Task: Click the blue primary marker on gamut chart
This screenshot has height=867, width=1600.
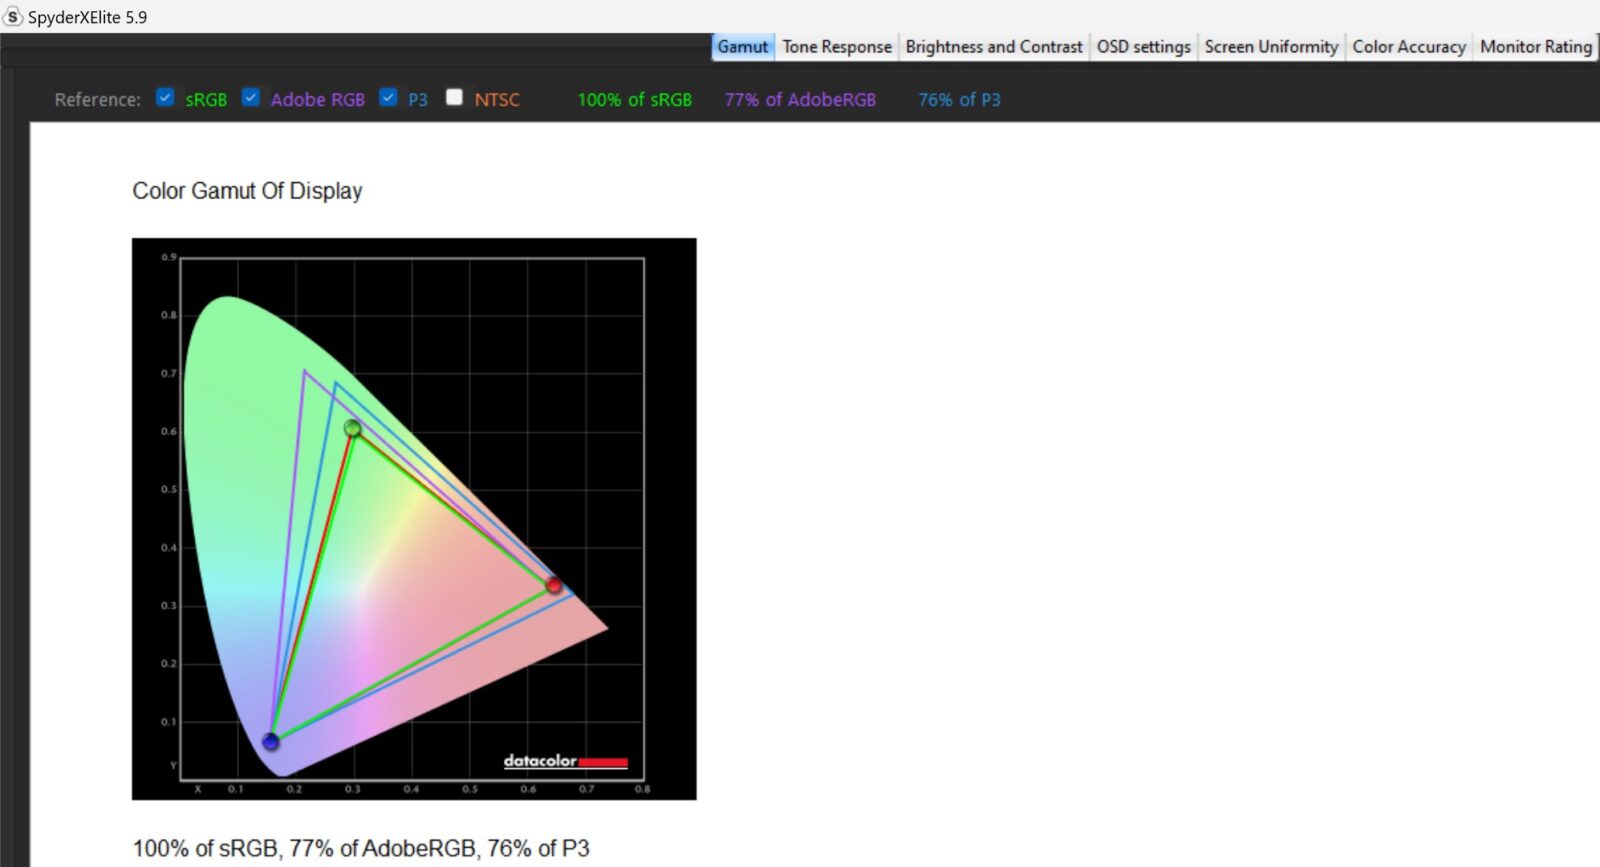Action: (270, 741)
